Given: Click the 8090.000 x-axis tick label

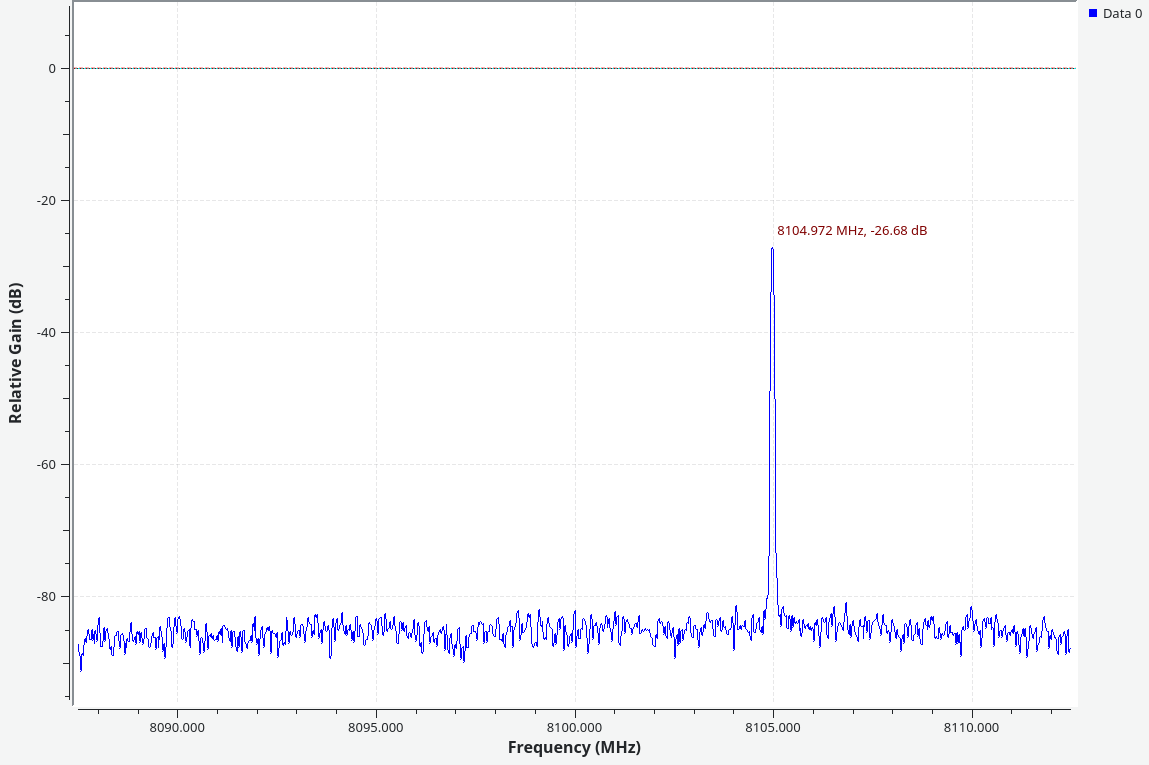Looking at the screenshot, I should pyautogui.click(x=177, y=727).
